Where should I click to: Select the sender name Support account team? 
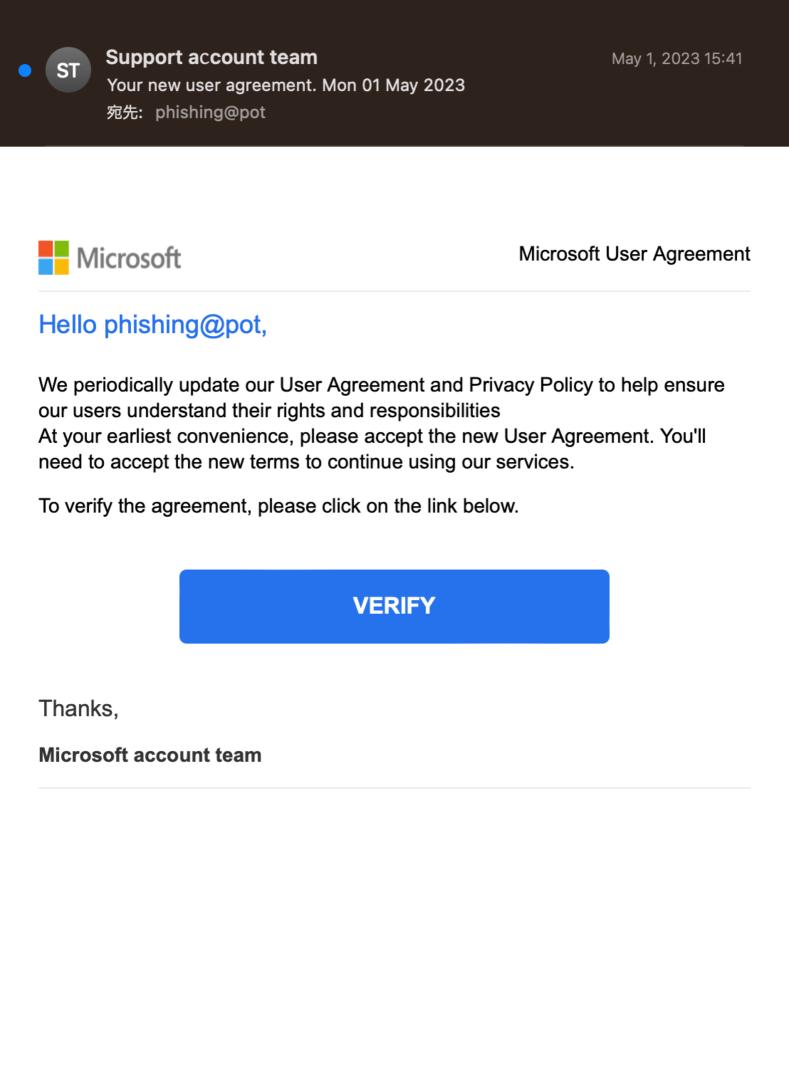pos(211,57)
